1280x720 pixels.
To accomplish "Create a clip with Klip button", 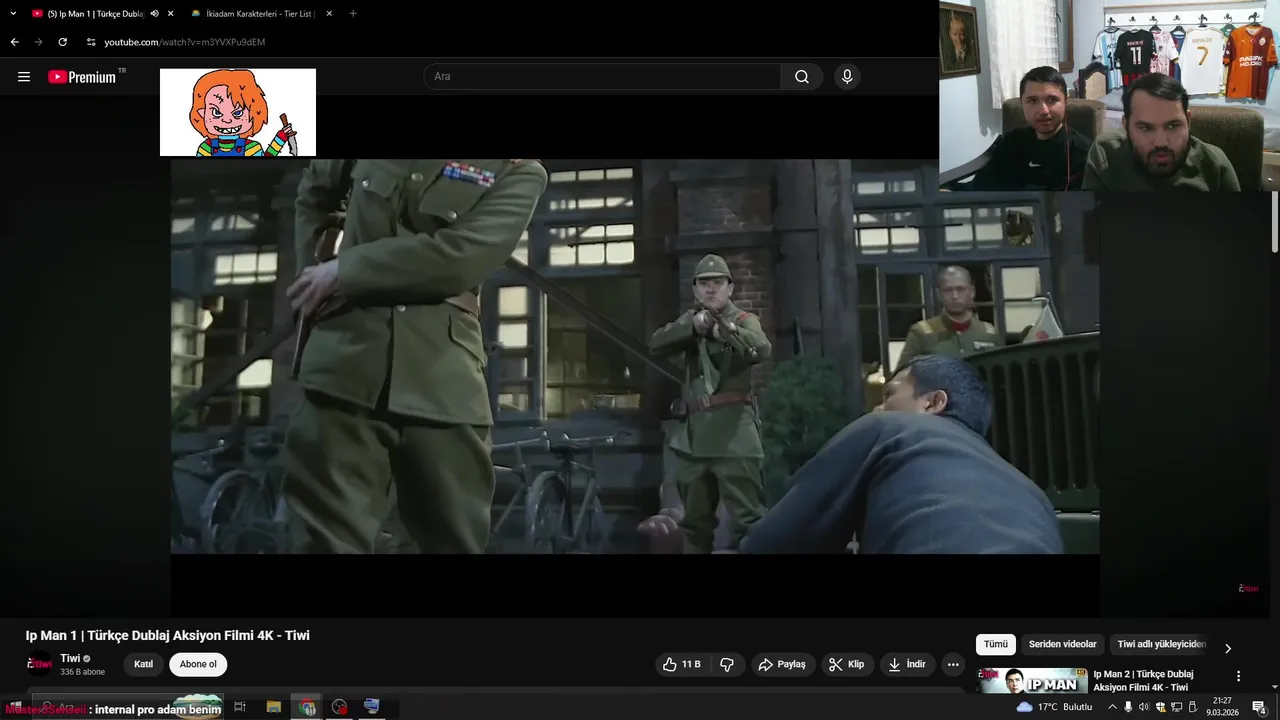I will (x=847, y=664).
